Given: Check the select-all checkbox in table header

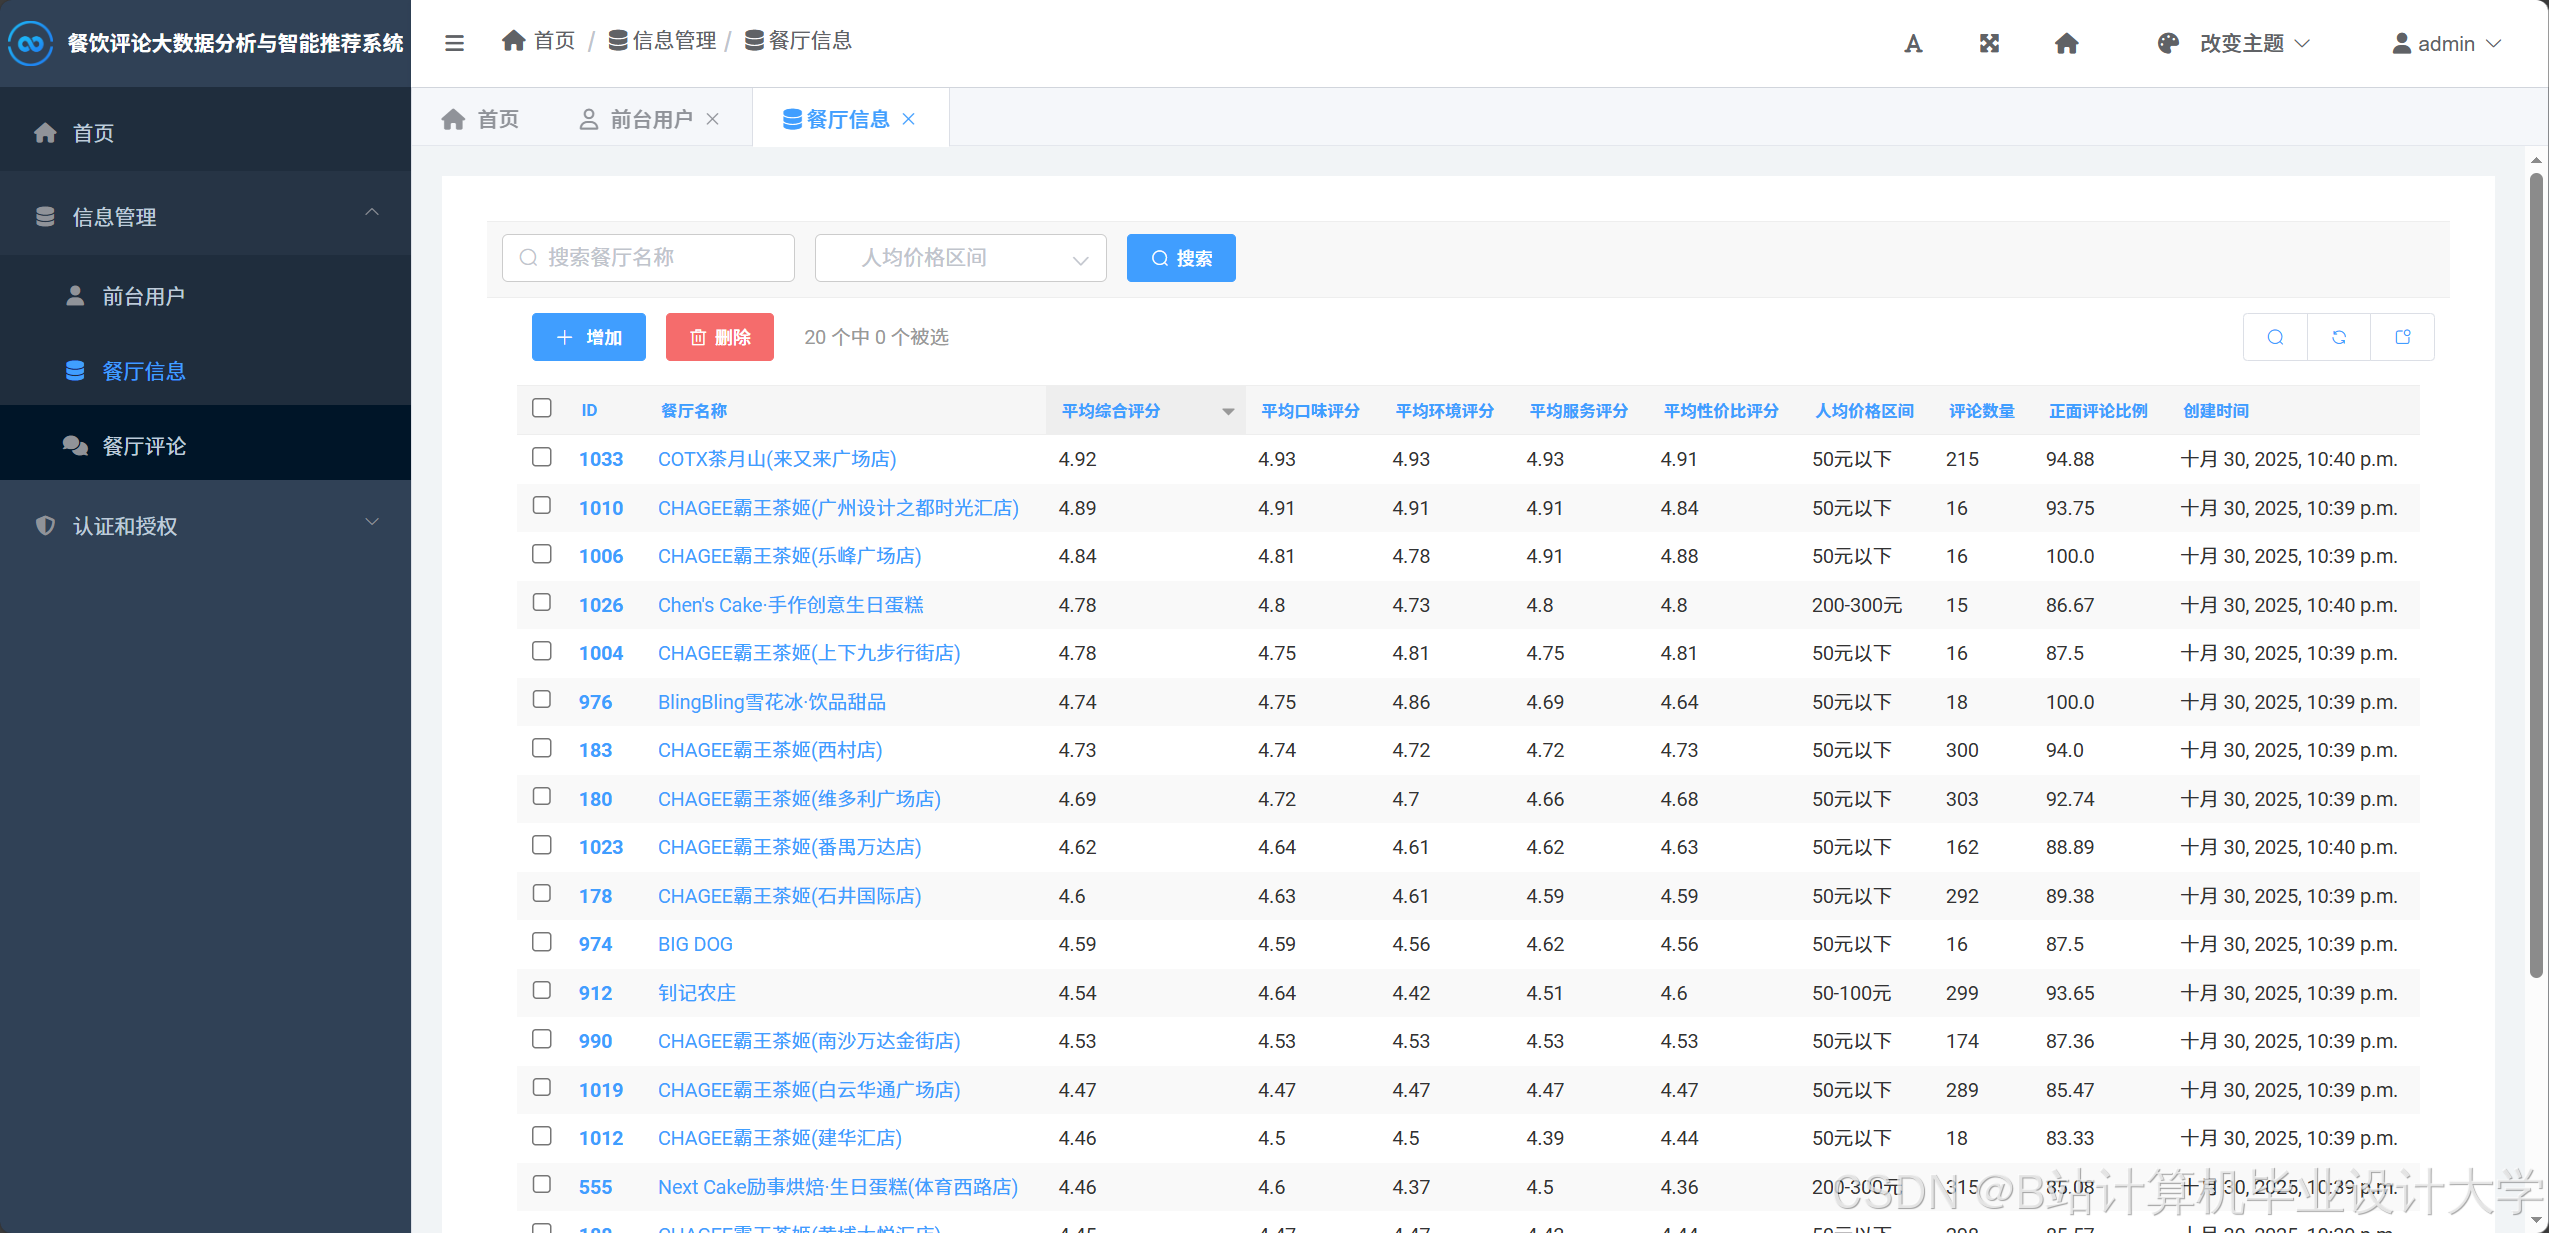Looking at the screenshot, I should tap(541, 408).
